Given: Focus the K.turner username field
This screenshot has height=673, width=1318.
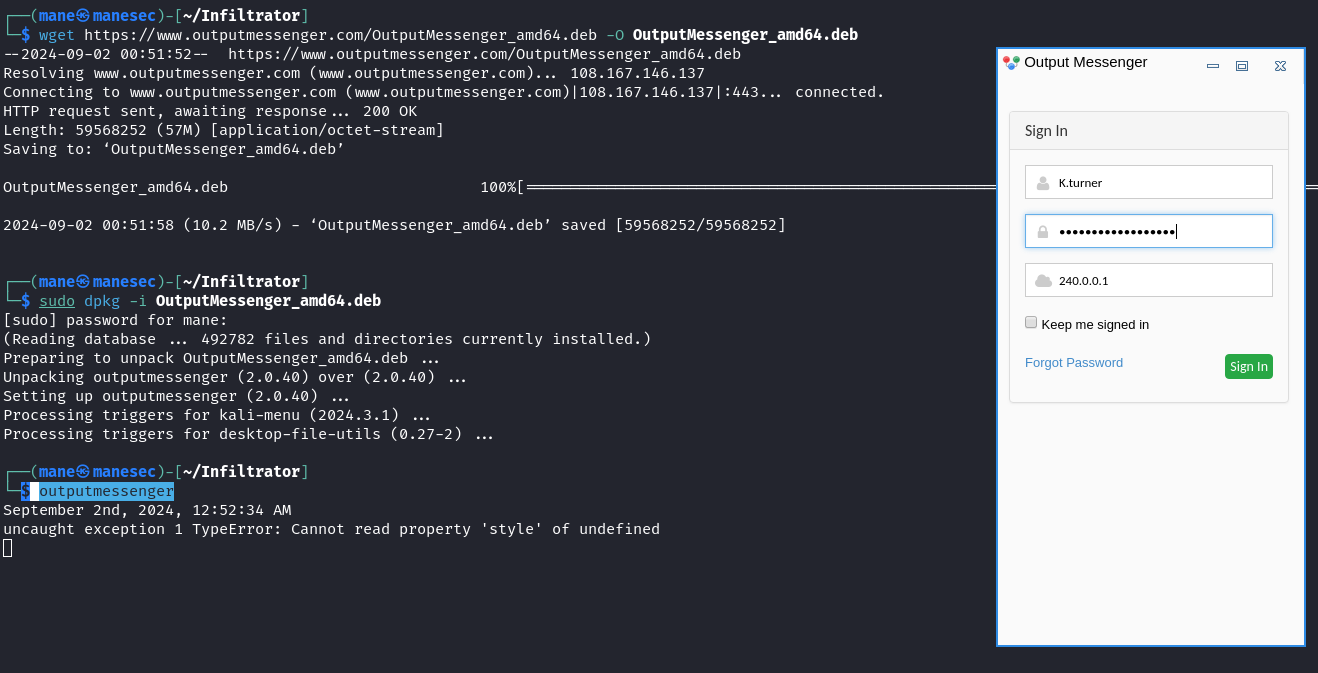Looking at the screenshot, I should [1149, 182].
